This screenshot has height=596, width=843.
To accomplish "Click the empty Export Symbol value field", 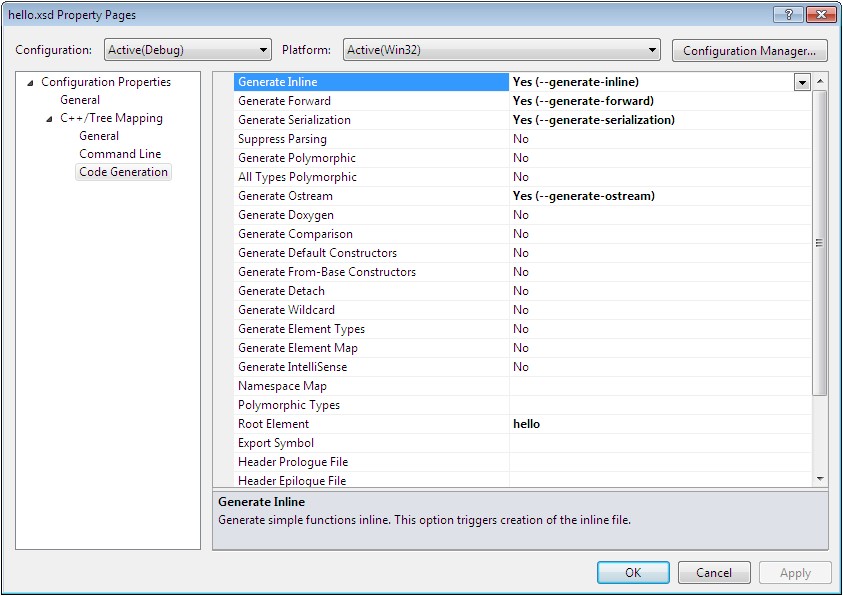I will pos(660,443).
